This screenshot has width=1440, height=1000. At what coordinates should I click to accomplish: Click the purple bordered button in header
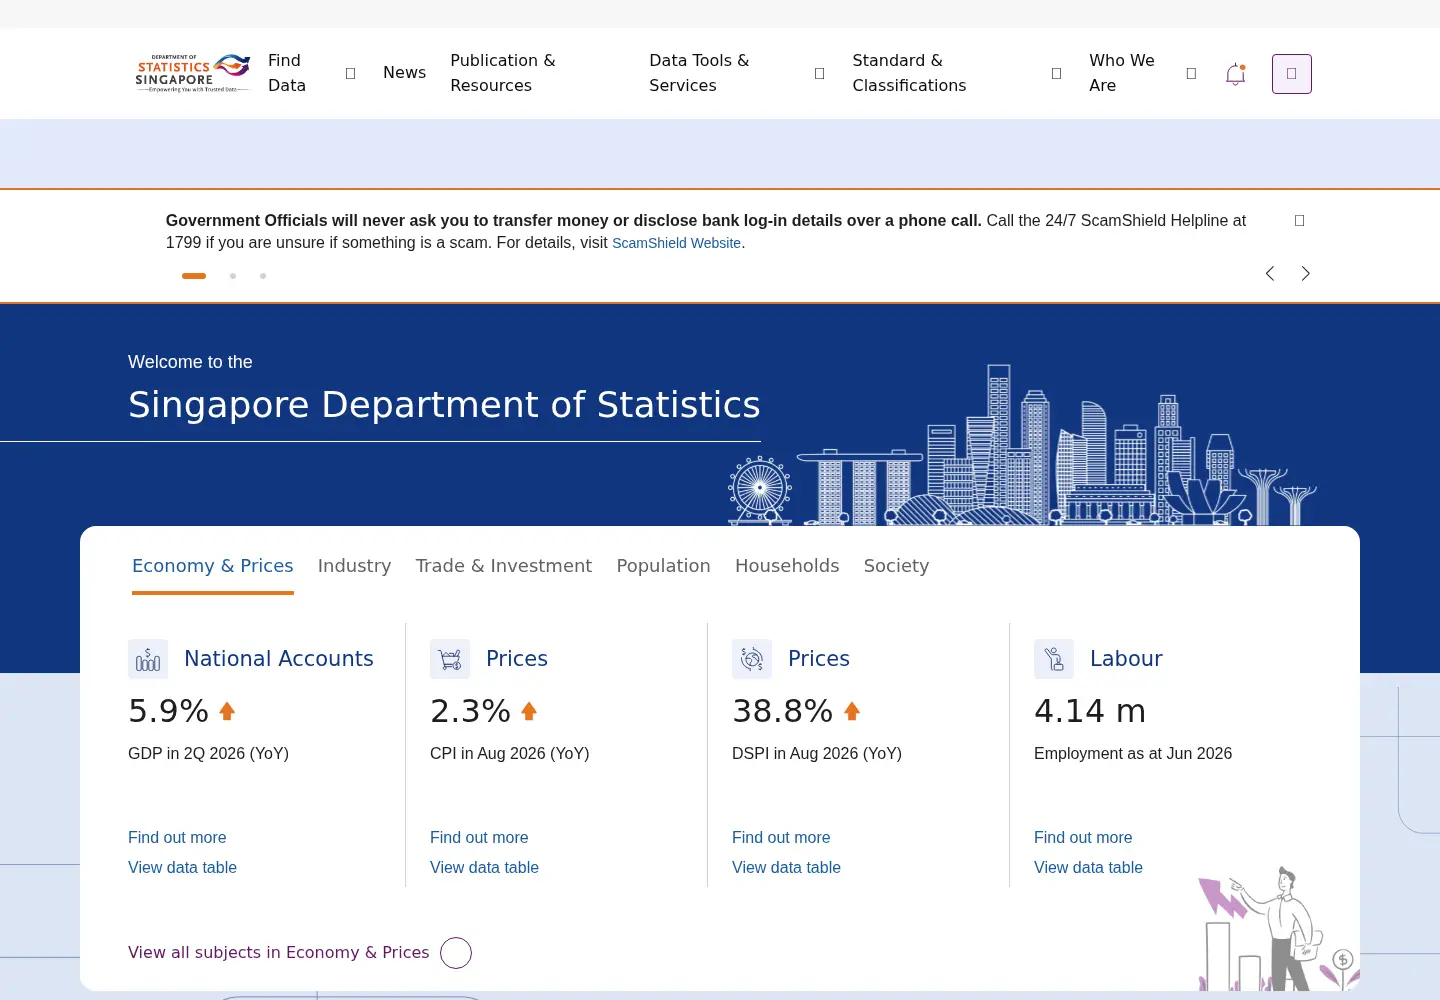tap(1292, 74)
